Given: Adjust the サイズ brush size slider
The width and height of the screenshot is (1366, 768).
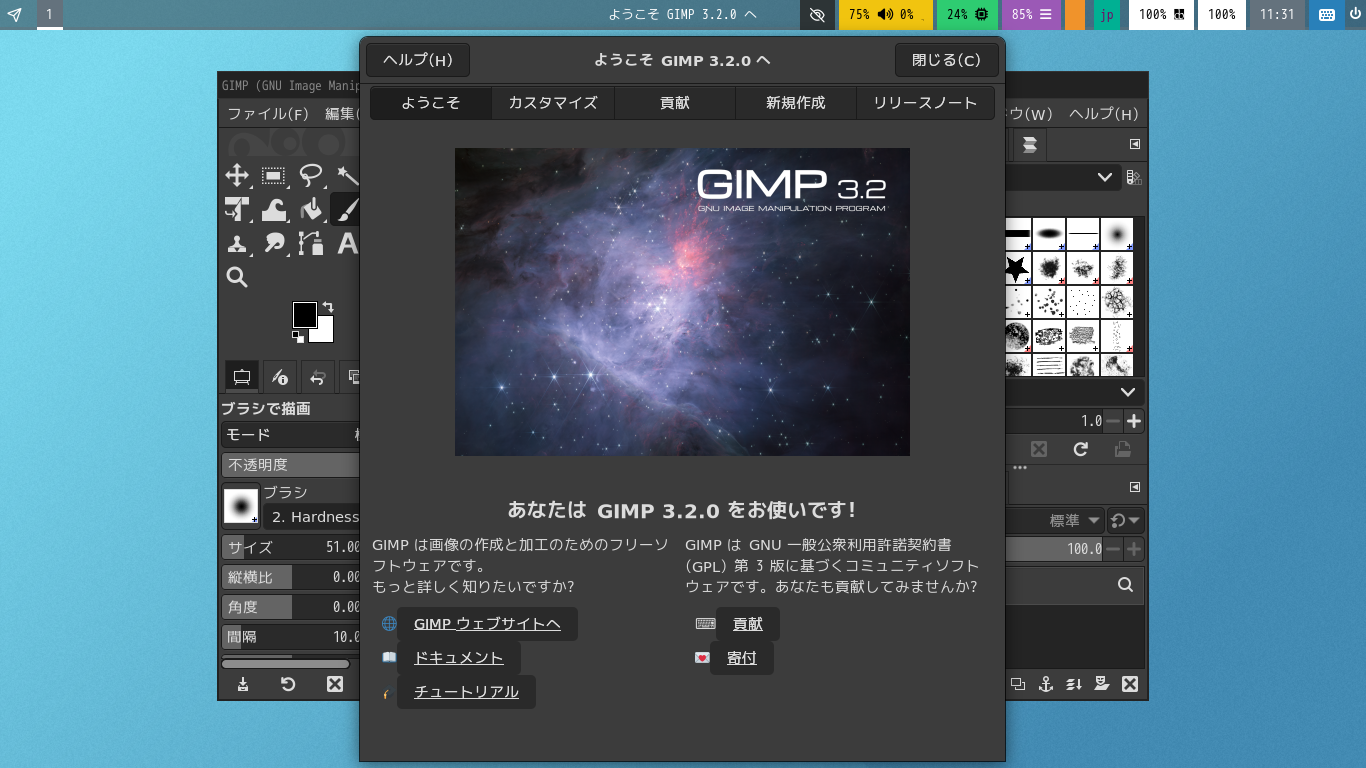Looking at the screenshot, I should (291, 547).
